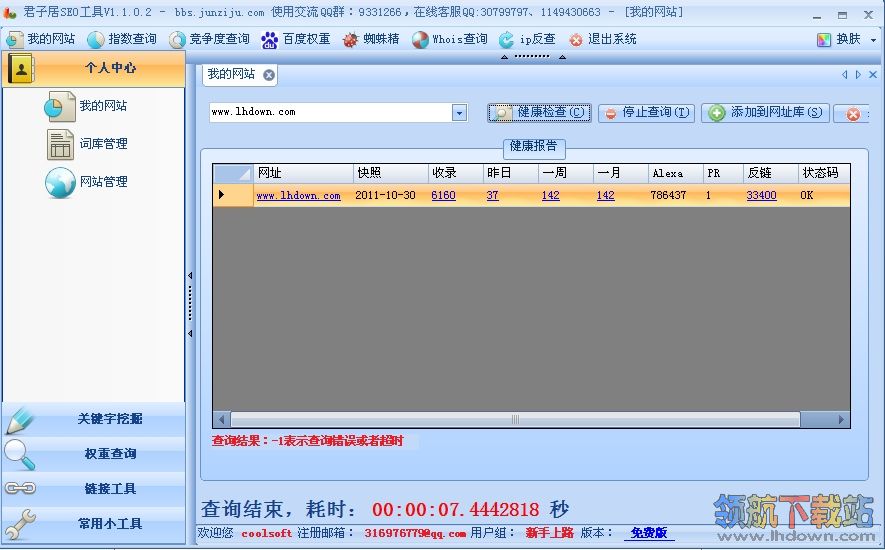Open ip反查 tool
Image resolution: width=885 pixels, height=550 pixels.
point(527,39)
